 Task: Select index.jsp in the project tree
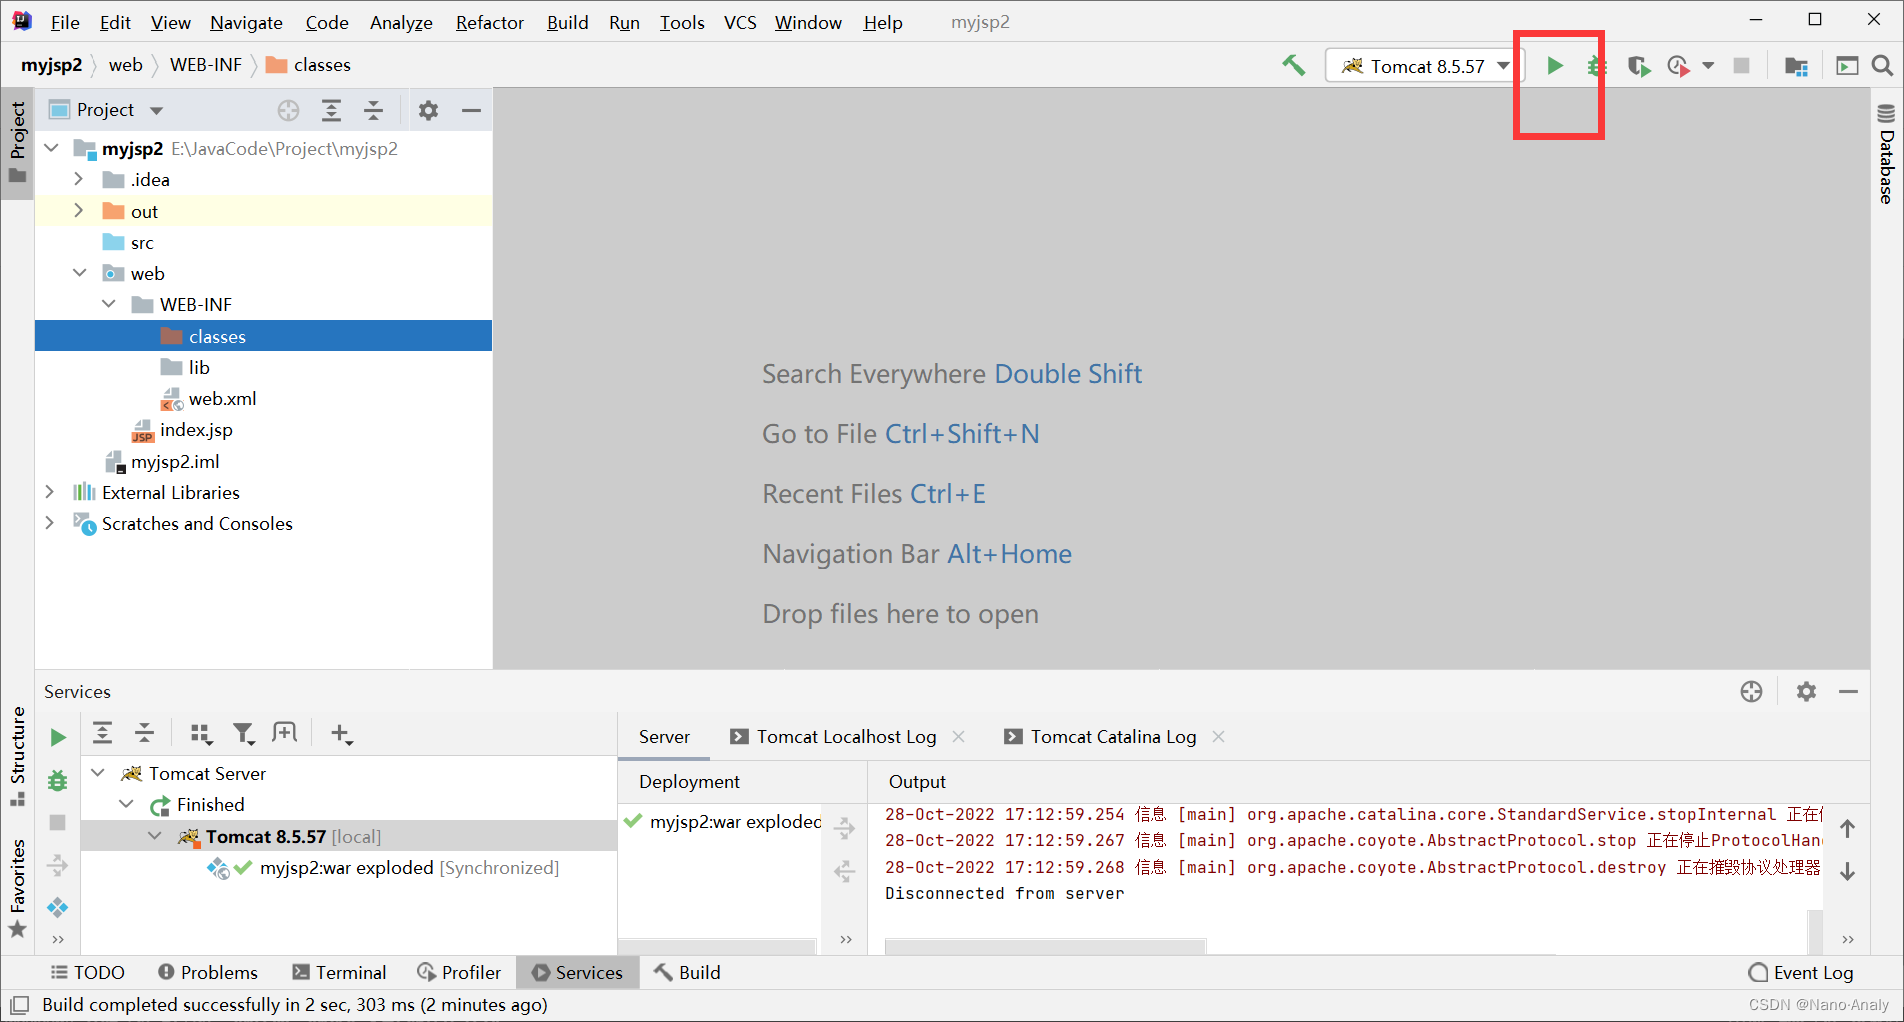(196, 429)
